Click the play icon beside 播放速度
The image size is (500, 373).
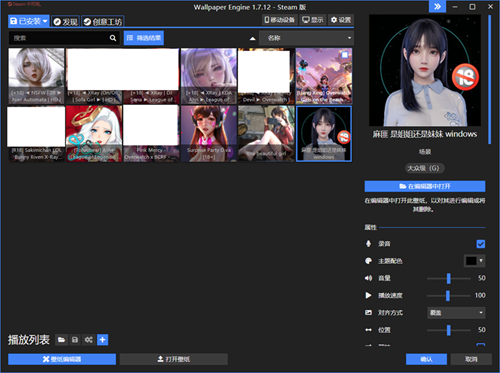[x=368, y=295]
